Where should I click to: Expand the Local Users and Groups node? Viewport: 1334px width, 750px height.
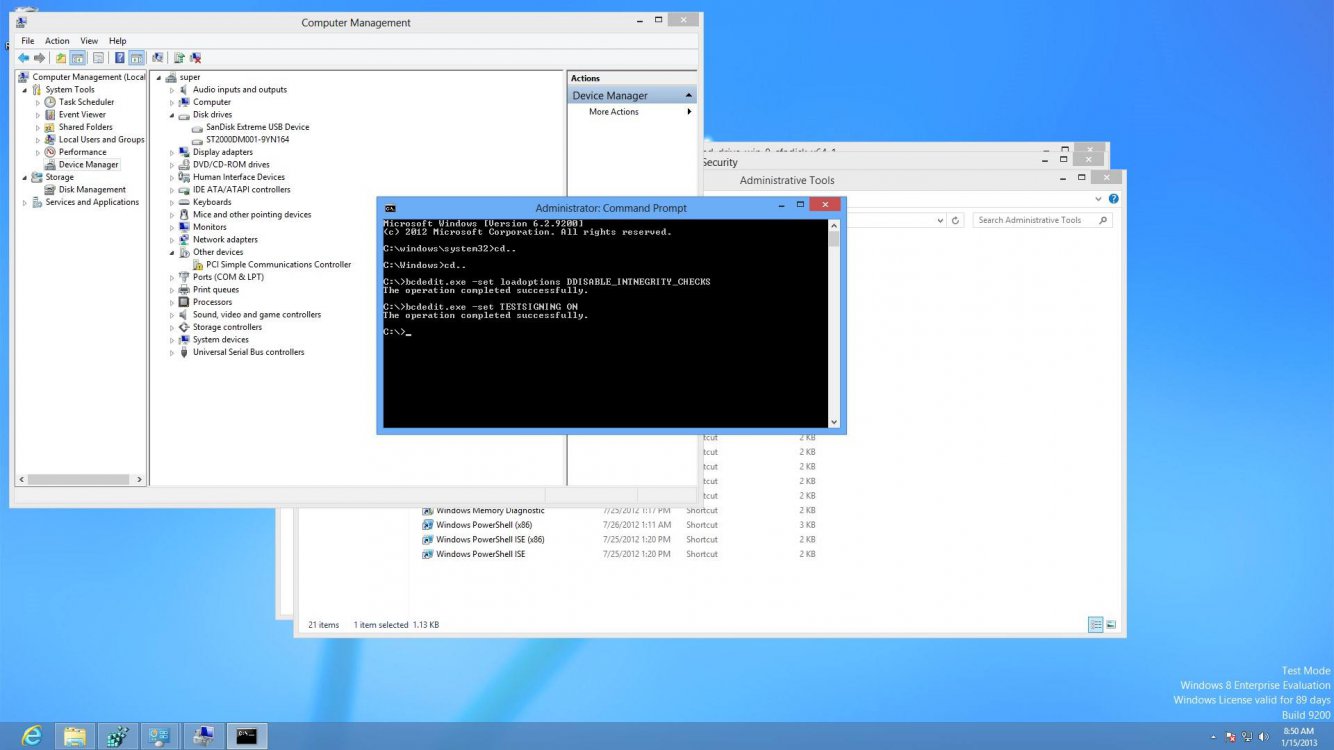point(39,140)
